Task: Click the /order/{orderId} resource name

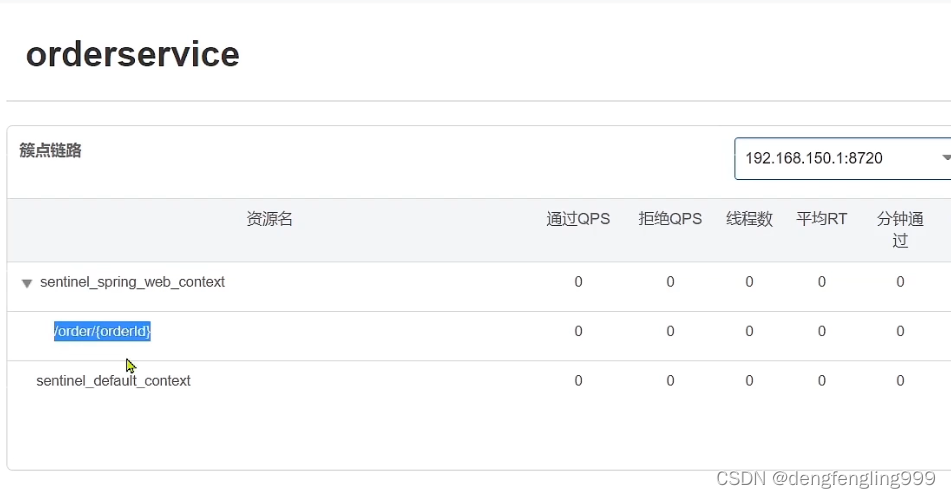Action: (102, 331)
